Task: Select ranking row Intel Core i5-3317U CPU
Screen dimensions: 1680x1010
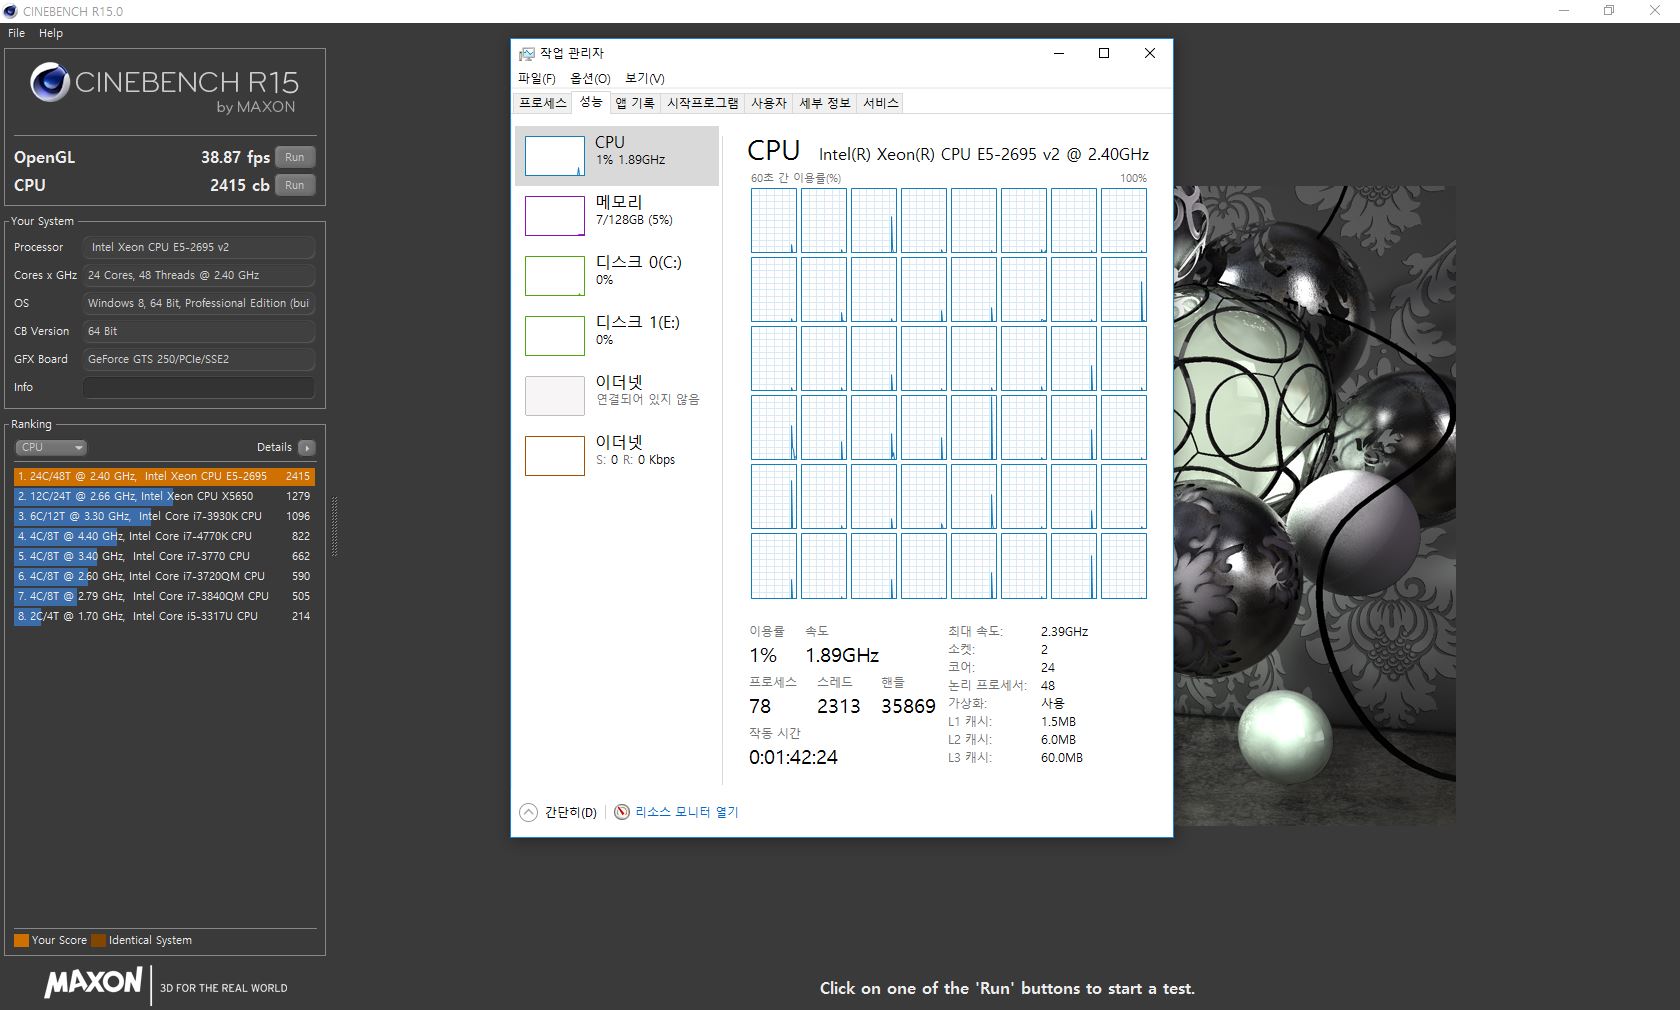Action: click(x=164, y=616)
